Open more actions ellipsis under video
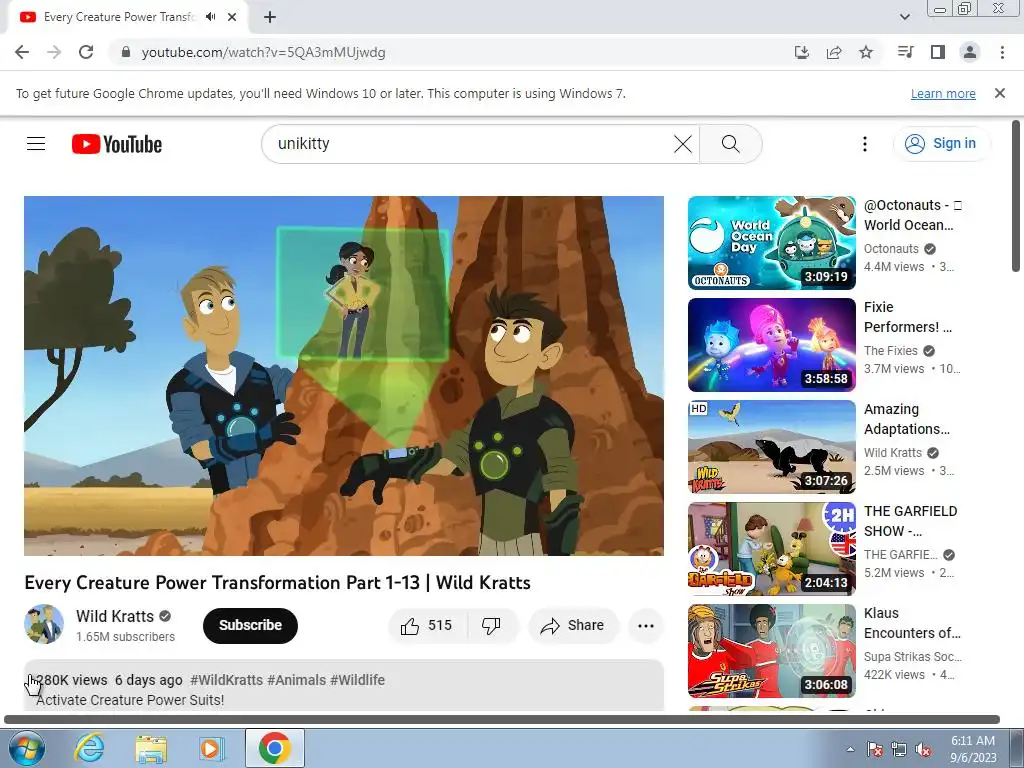This screenshot has height=768, width=1024. coord(646,626)
